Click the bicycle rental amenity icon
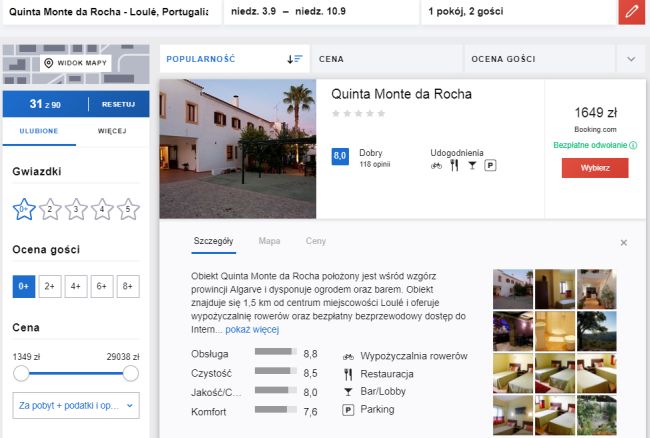 tap(436, 166)
